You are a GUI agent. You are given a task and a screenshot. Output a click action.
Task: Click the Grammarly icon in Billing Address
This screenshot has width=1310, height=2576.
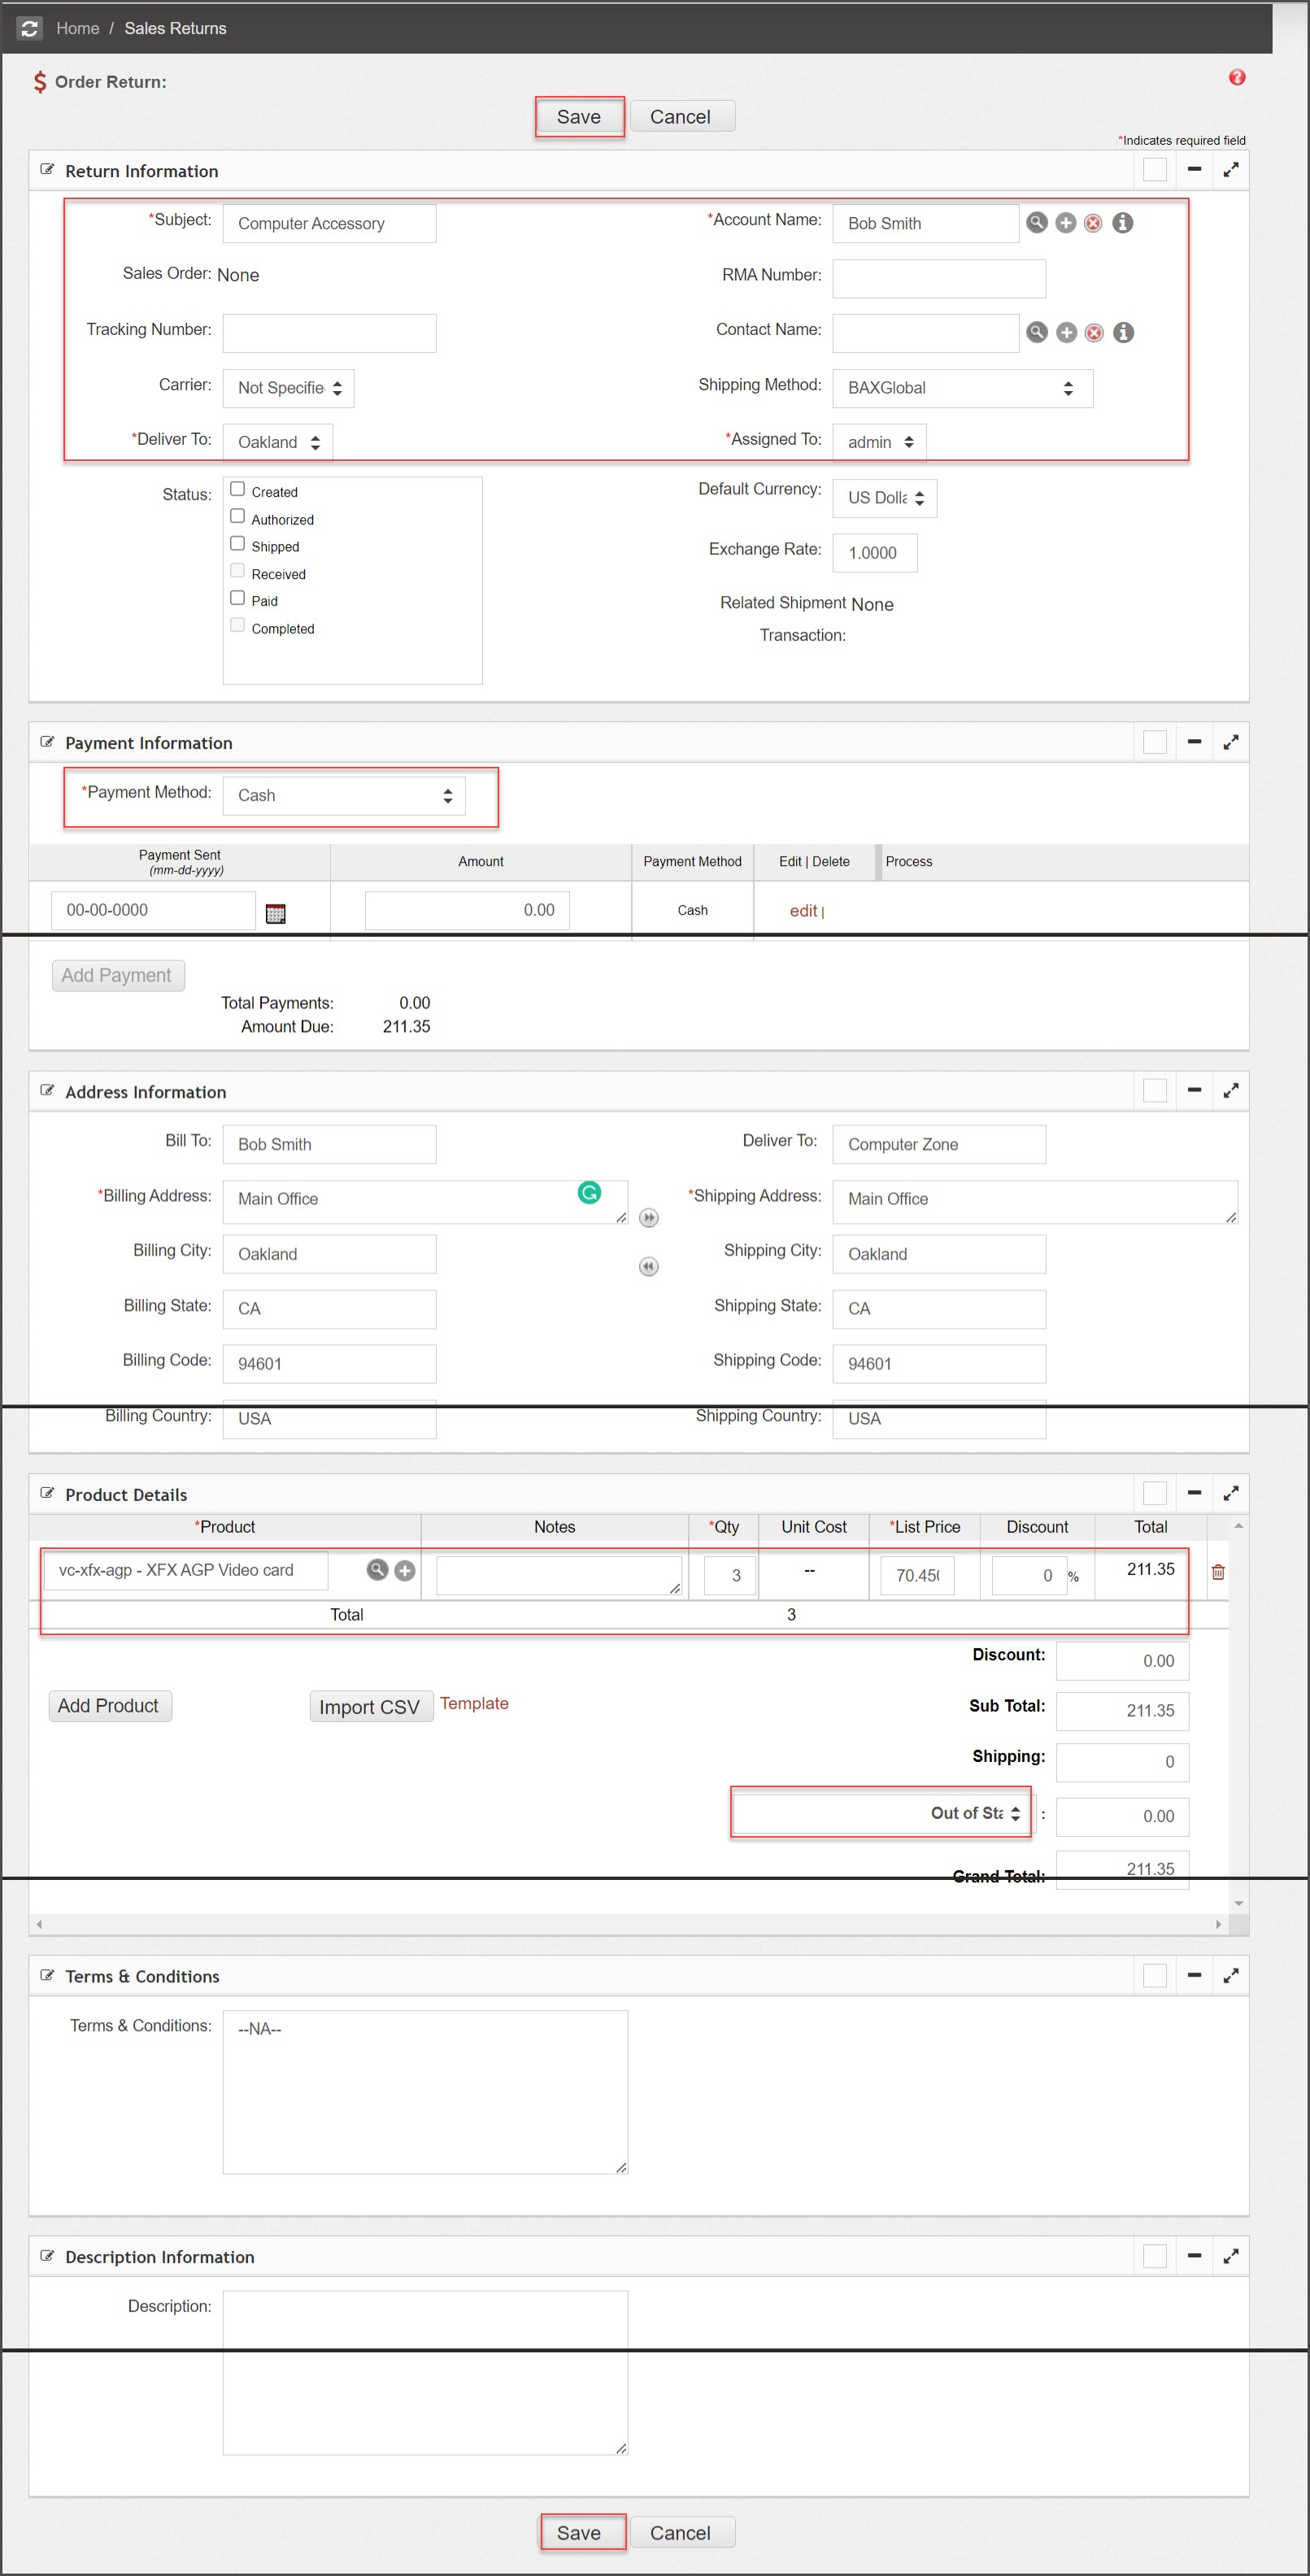pos(589,1192)
